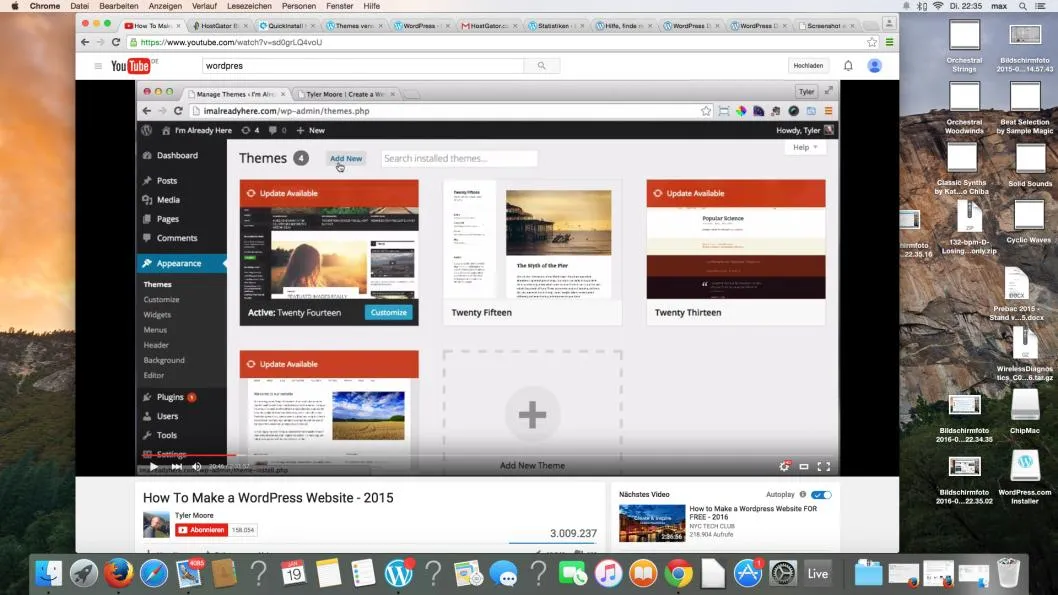Open YouTube guide hamburger menu
The image size is (1058, 595).
tap(98, 66)
